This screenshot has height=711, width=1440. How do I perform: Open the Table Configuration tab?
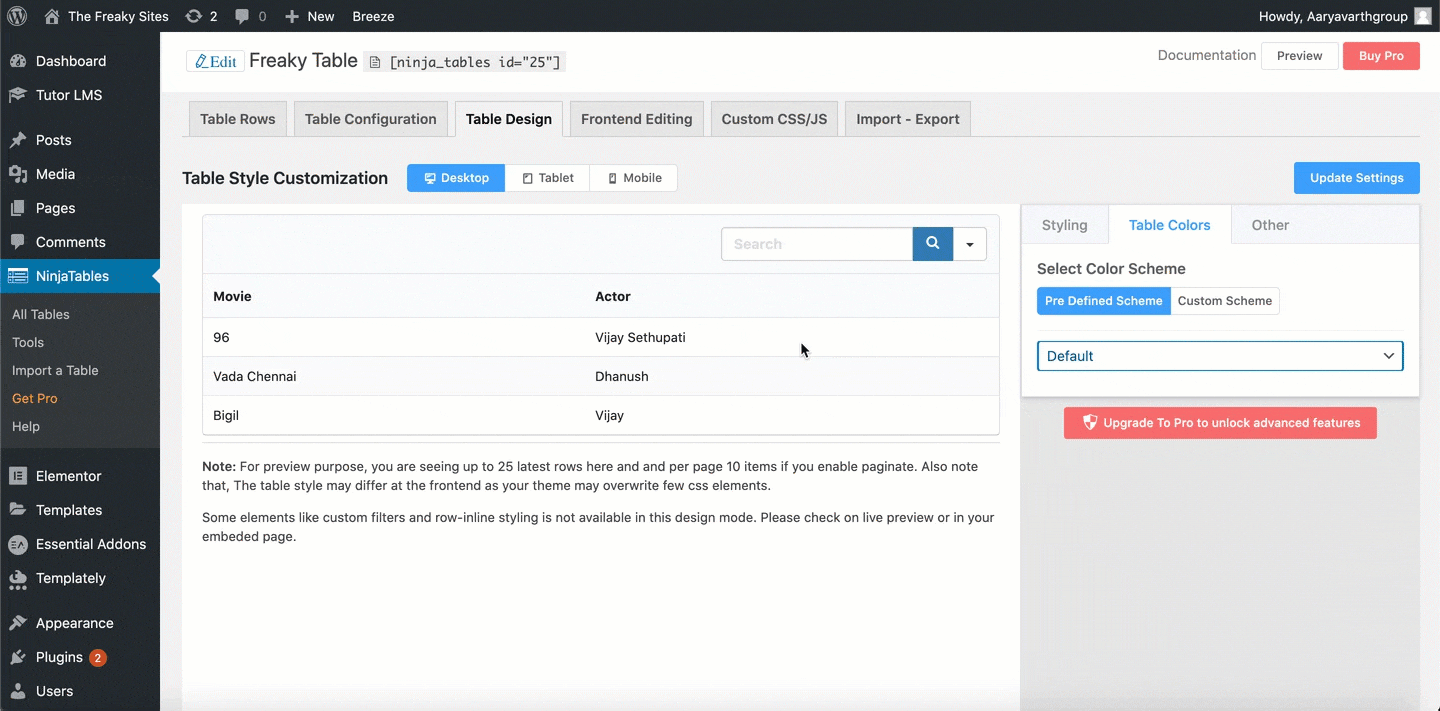click(371, 119)
